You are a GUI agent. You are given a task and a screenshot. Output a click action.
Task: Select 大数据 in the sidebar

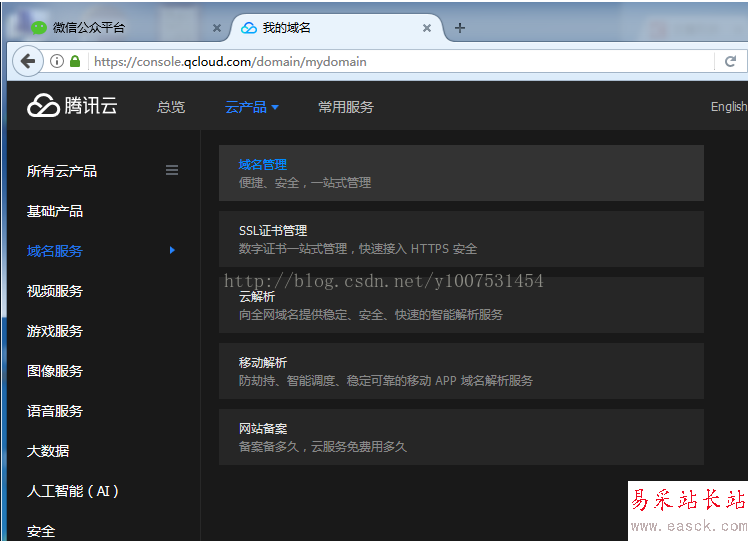point(48,451)
